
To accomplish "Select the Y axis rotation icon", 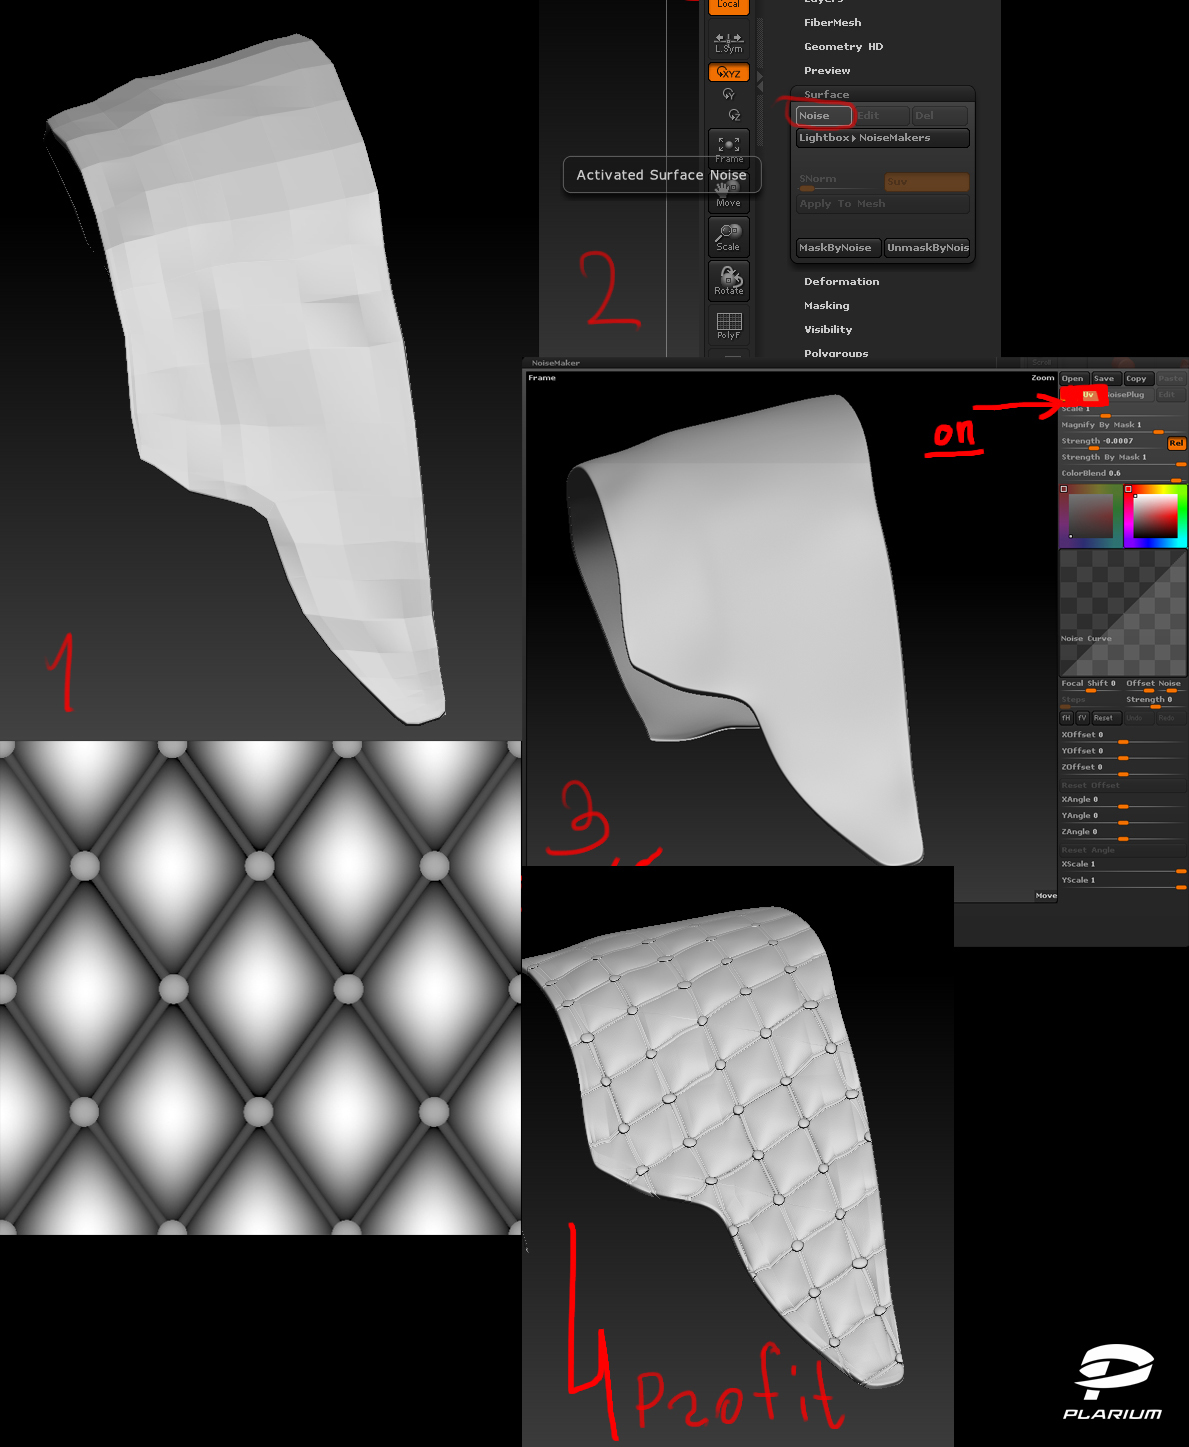I will pyautogui.click(x=728, y=94).
